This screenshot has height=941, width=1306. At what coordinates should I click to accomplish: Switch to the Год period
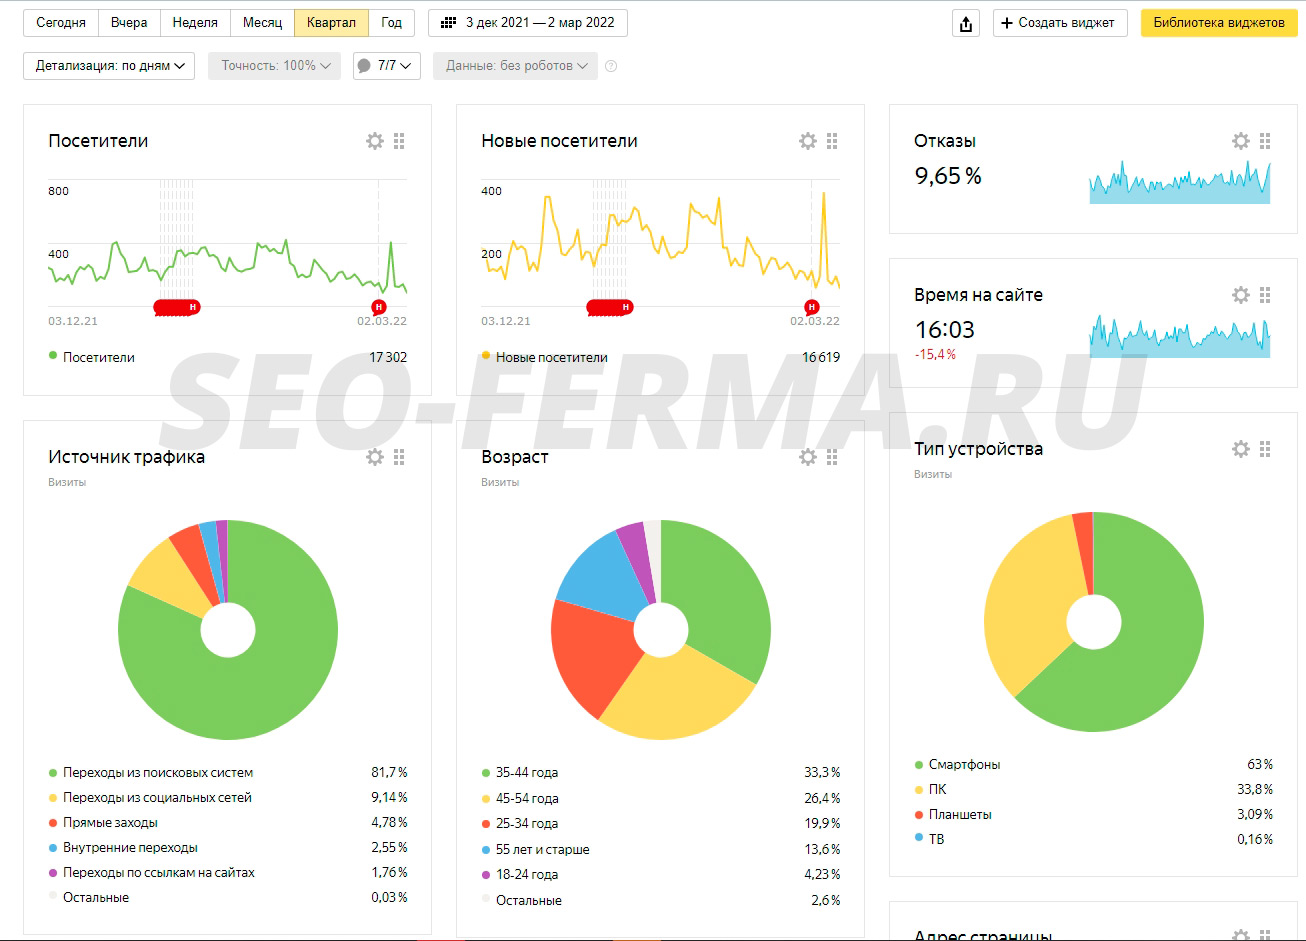(392, 22)
